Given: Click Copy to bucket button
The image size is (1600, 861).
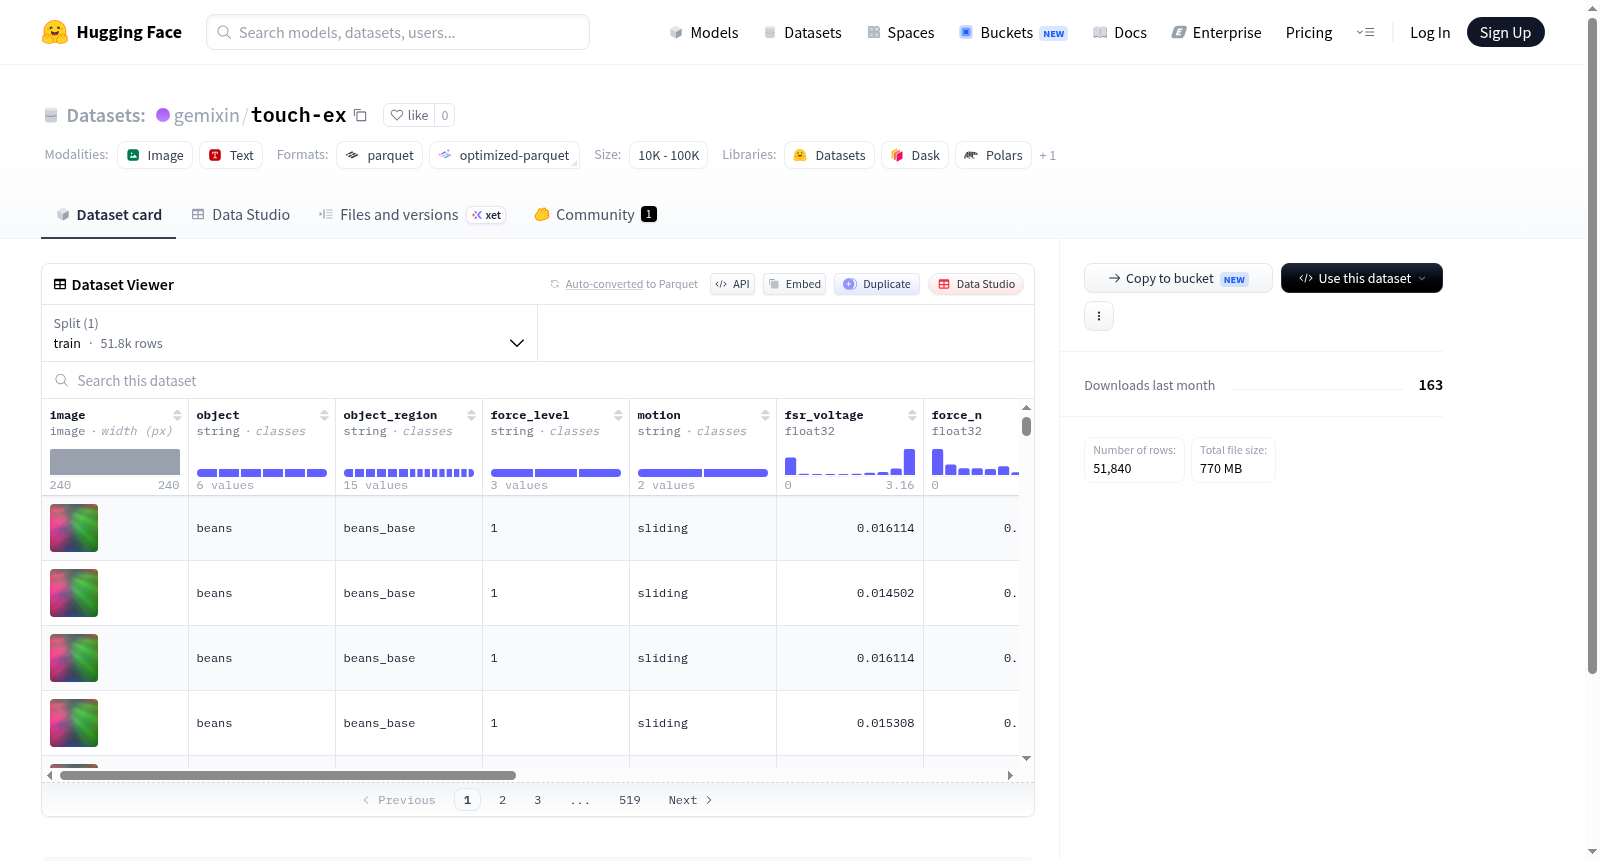Looking at the screenshot, I should pos(1178,278).
